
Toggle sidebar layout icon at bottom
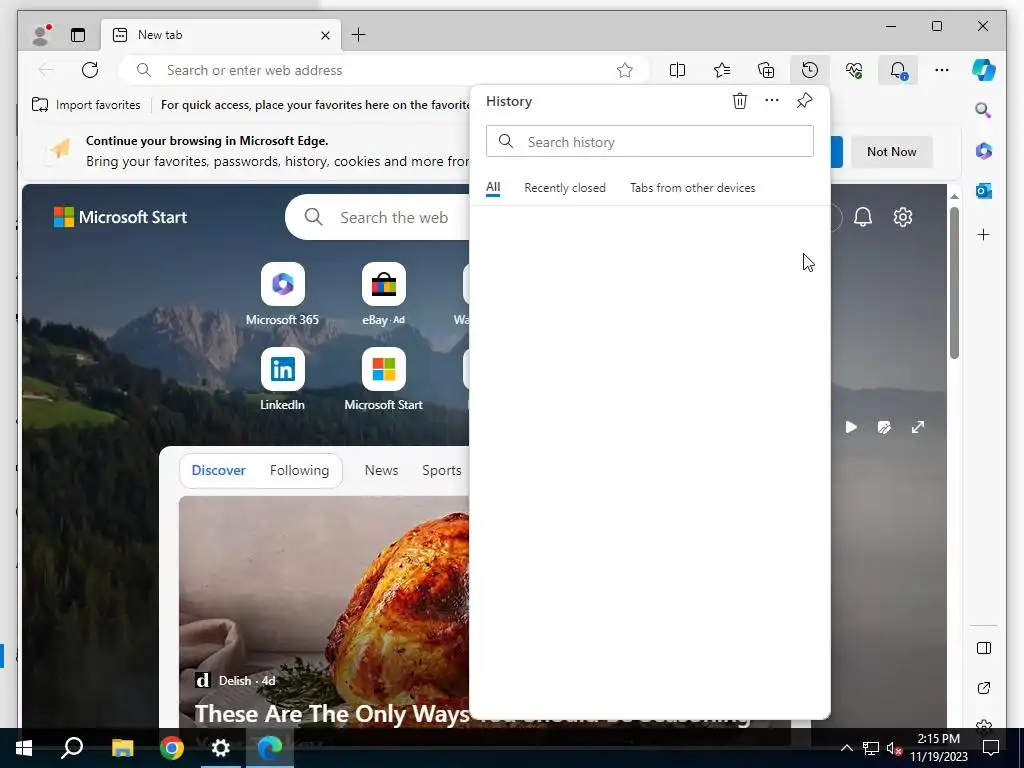click(984, 648)
